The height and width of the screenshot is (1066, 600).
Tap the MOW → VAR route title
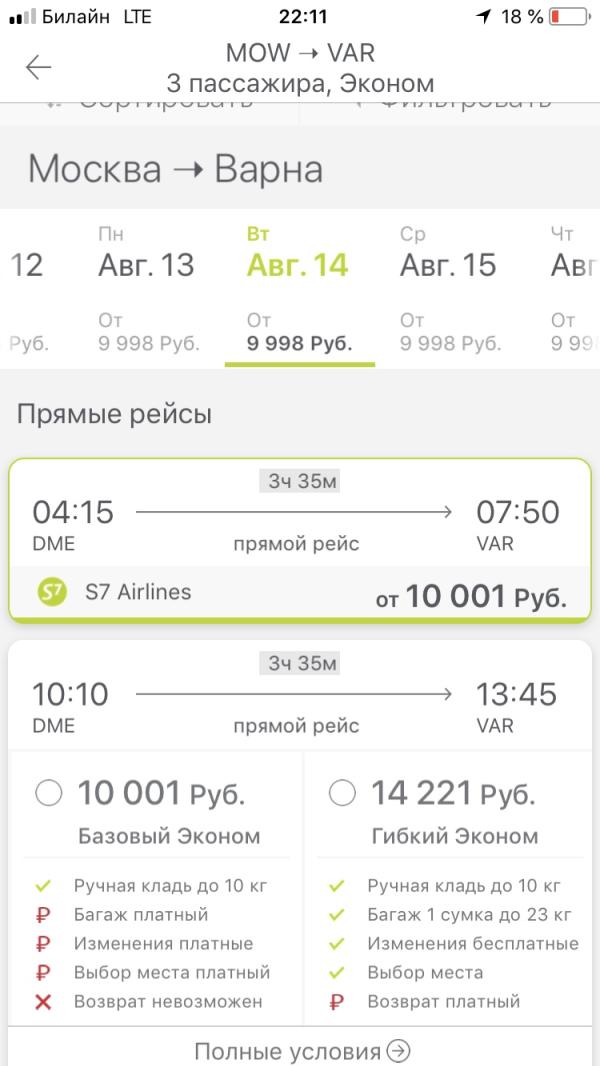point(300,52)
